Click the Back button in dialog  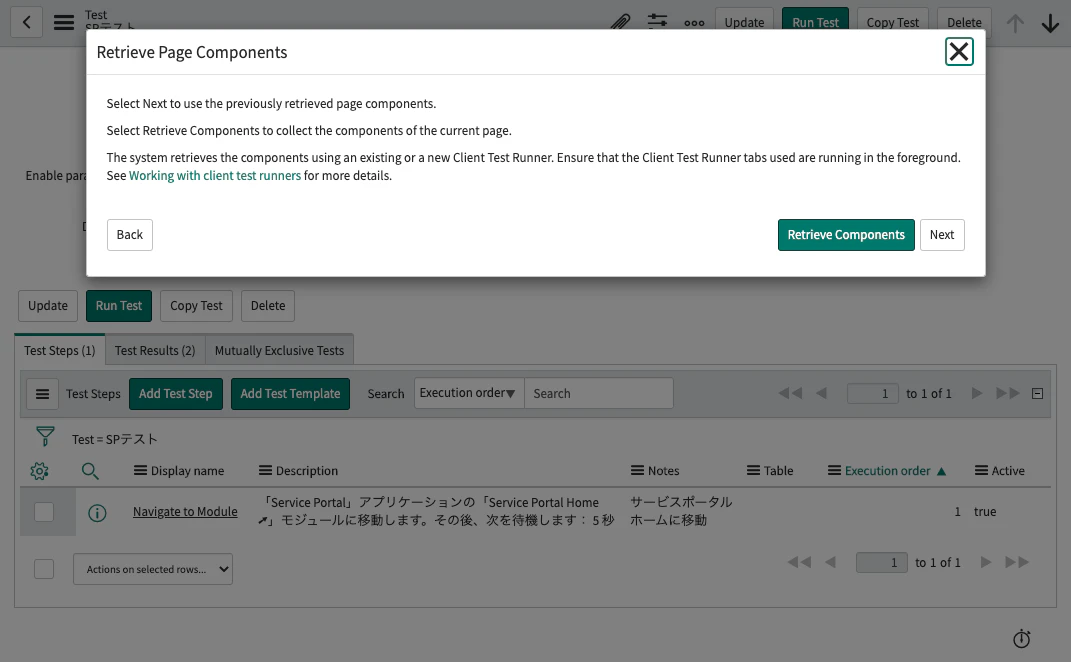(130, 234)
